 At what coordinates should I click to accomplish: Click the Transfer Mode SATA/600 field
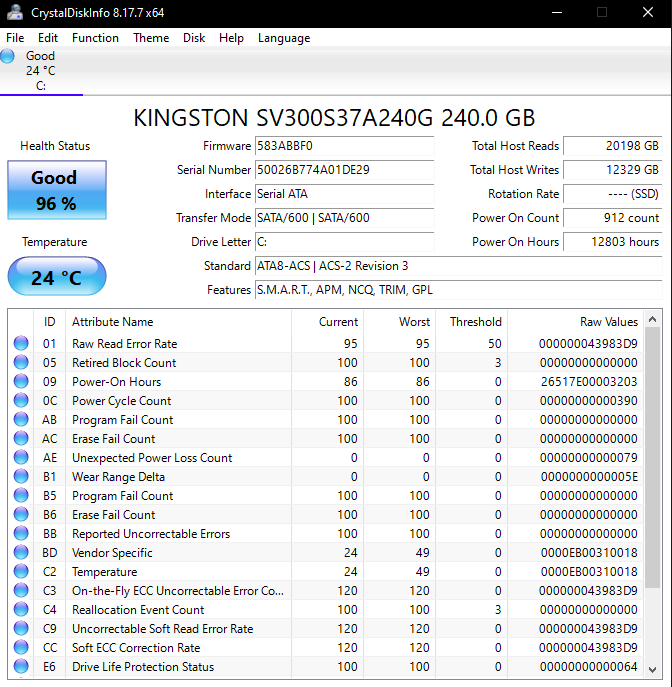344,218
